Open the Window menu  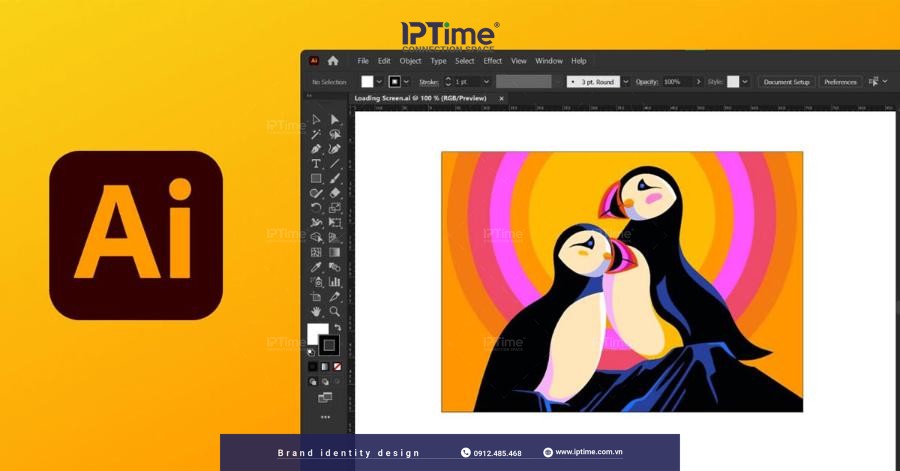pos(549,61)
